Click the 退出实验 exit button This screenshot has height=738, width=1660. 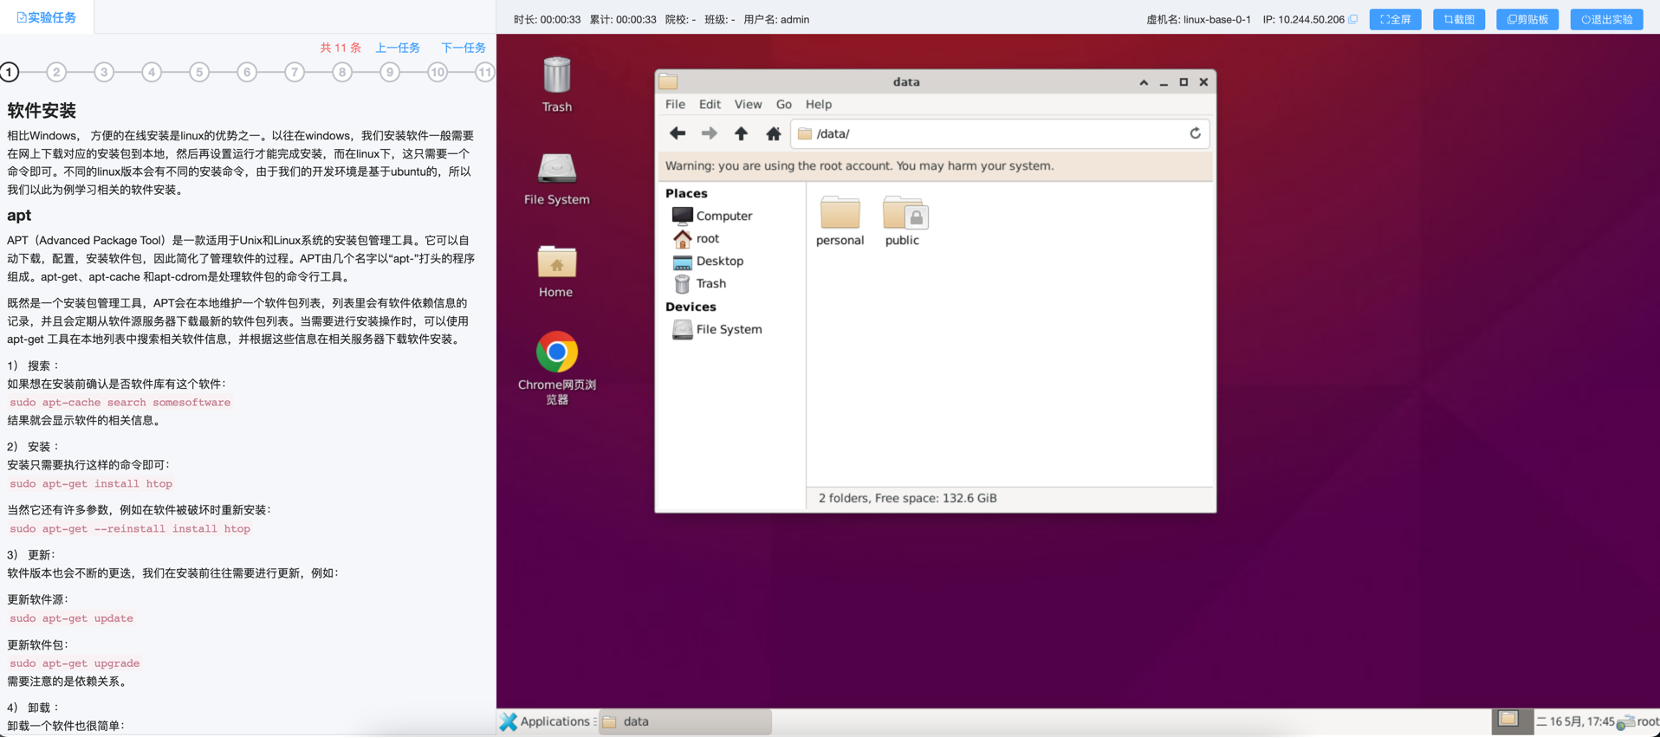pyautogui.click(x=1606, y=19)
